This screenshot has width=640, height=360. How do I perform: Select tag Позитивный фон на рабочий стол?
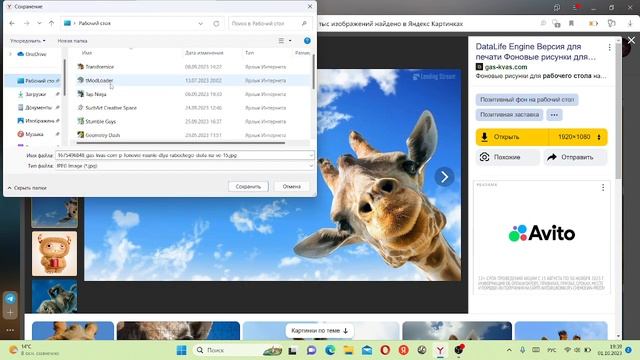tap(527, 100)
